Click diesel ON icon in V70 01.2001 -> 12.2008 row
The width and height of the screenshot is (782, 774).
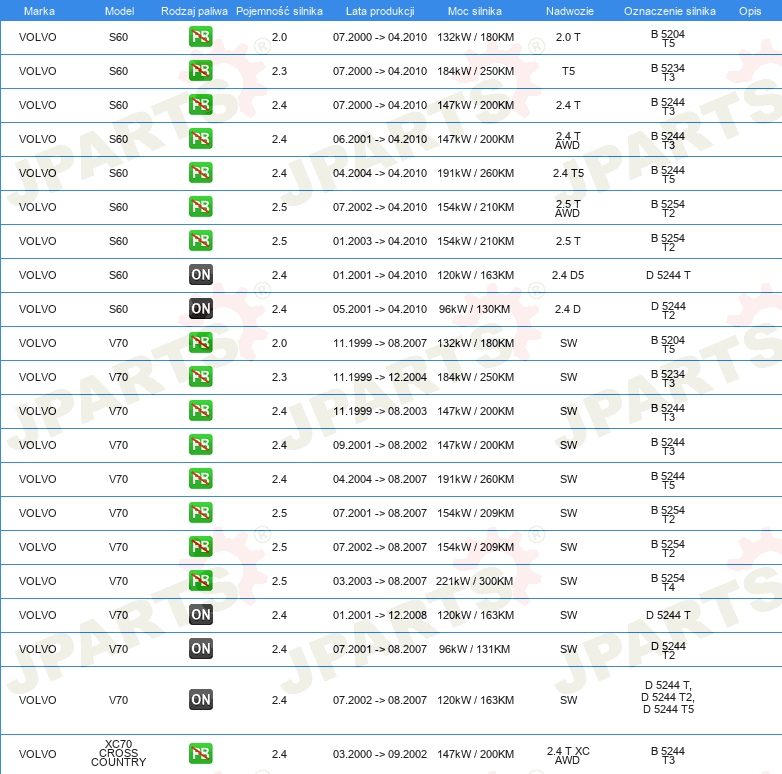201,614
